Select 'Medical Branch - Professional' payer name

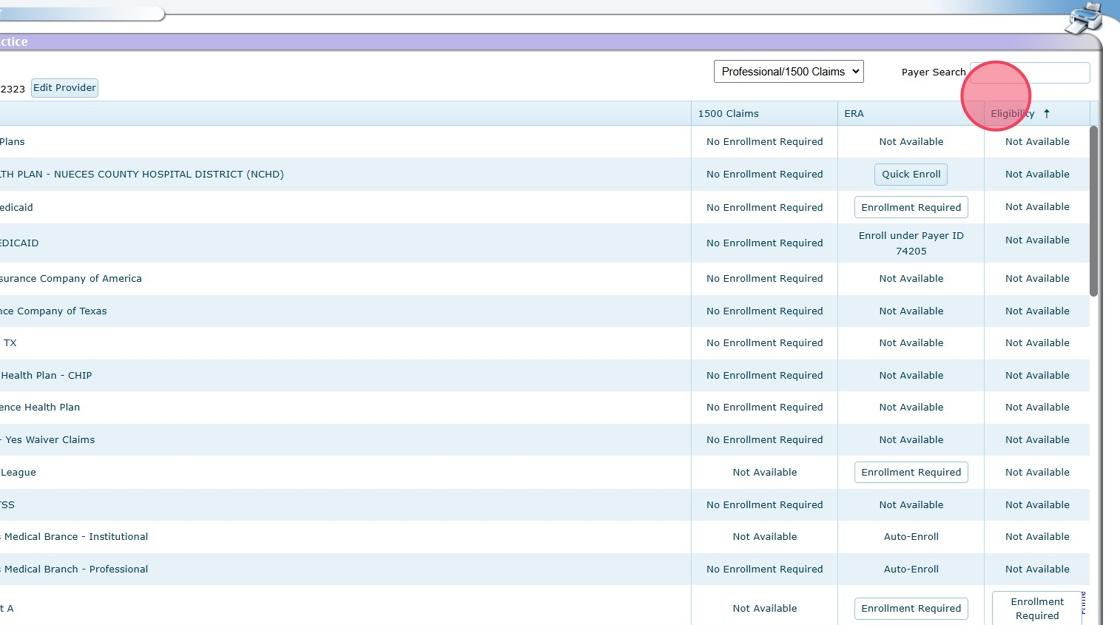[x=76, y=569]
